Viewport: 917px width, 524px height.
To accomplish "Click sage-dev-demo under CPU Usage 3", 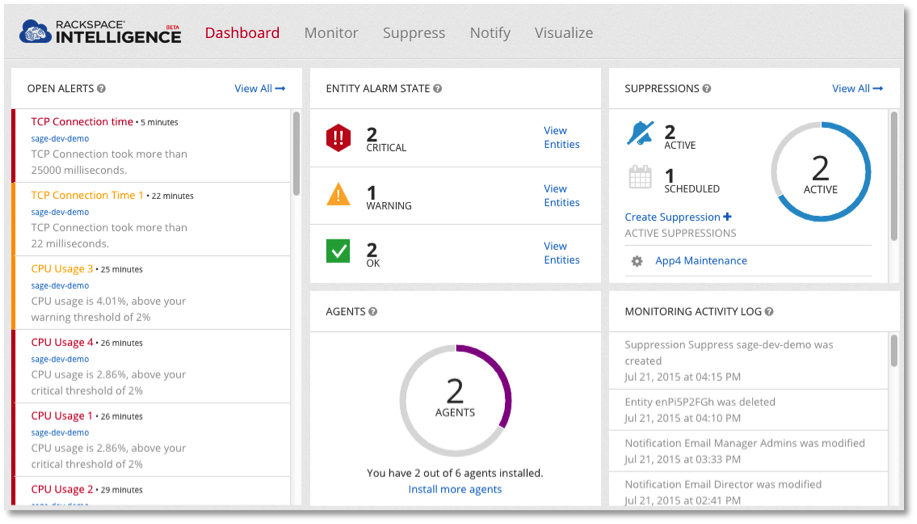I will 60,286.
